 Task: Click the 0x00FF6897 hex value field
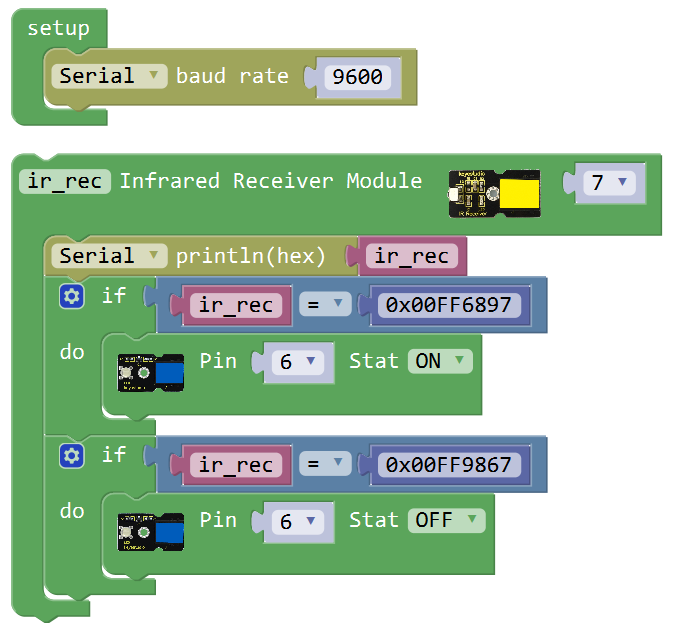pyautogui.click(x=448, y=305)
